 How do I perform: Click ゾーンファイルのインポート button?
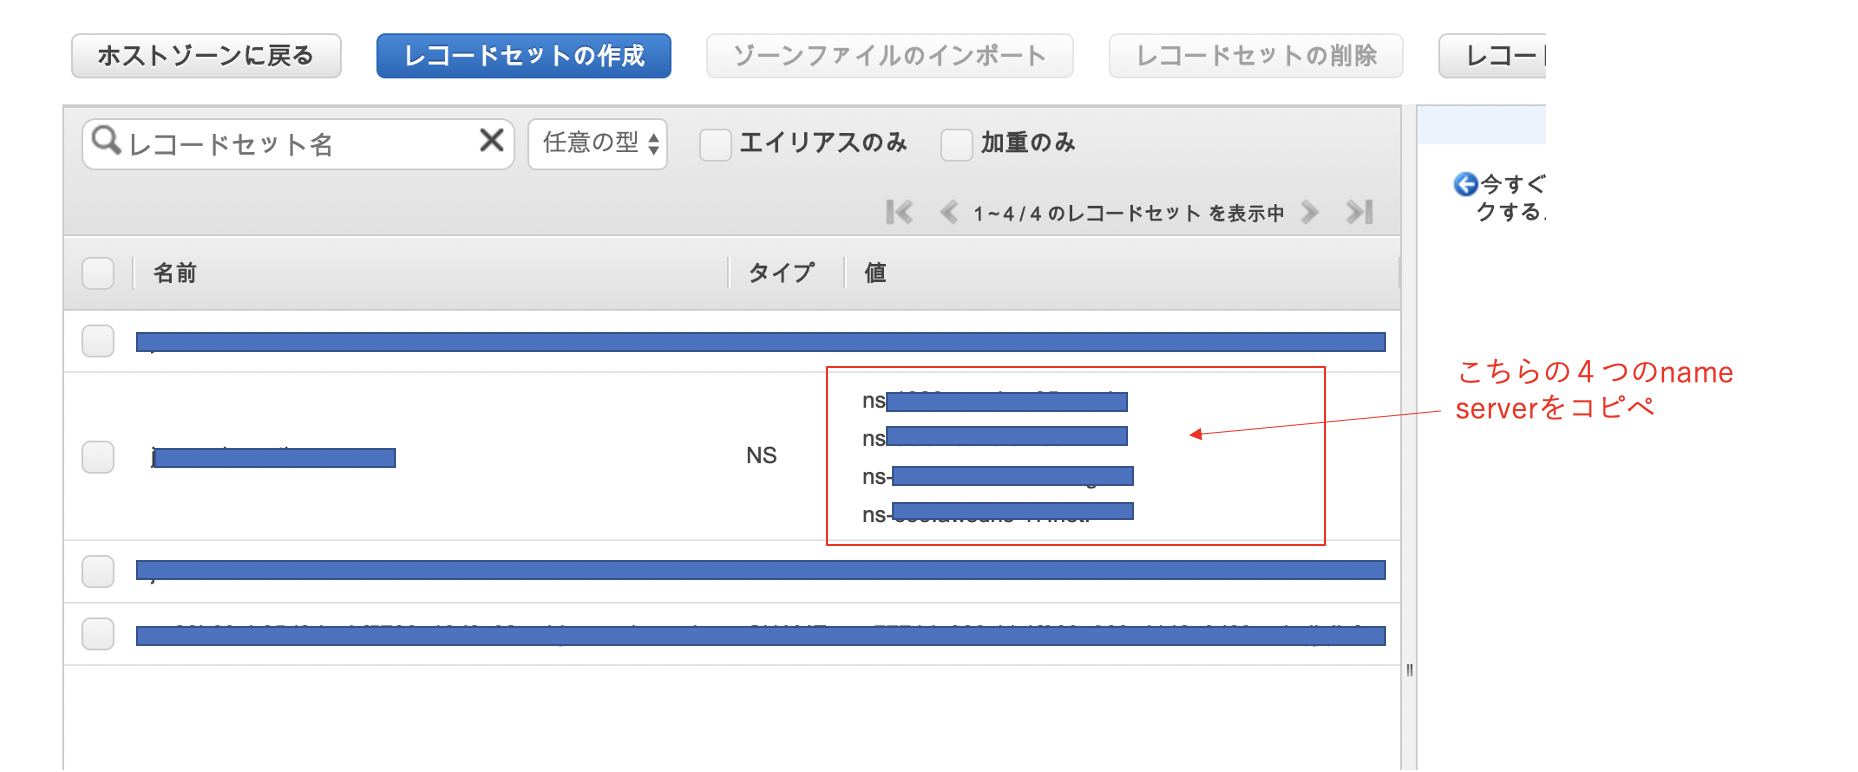pos(889,56)
